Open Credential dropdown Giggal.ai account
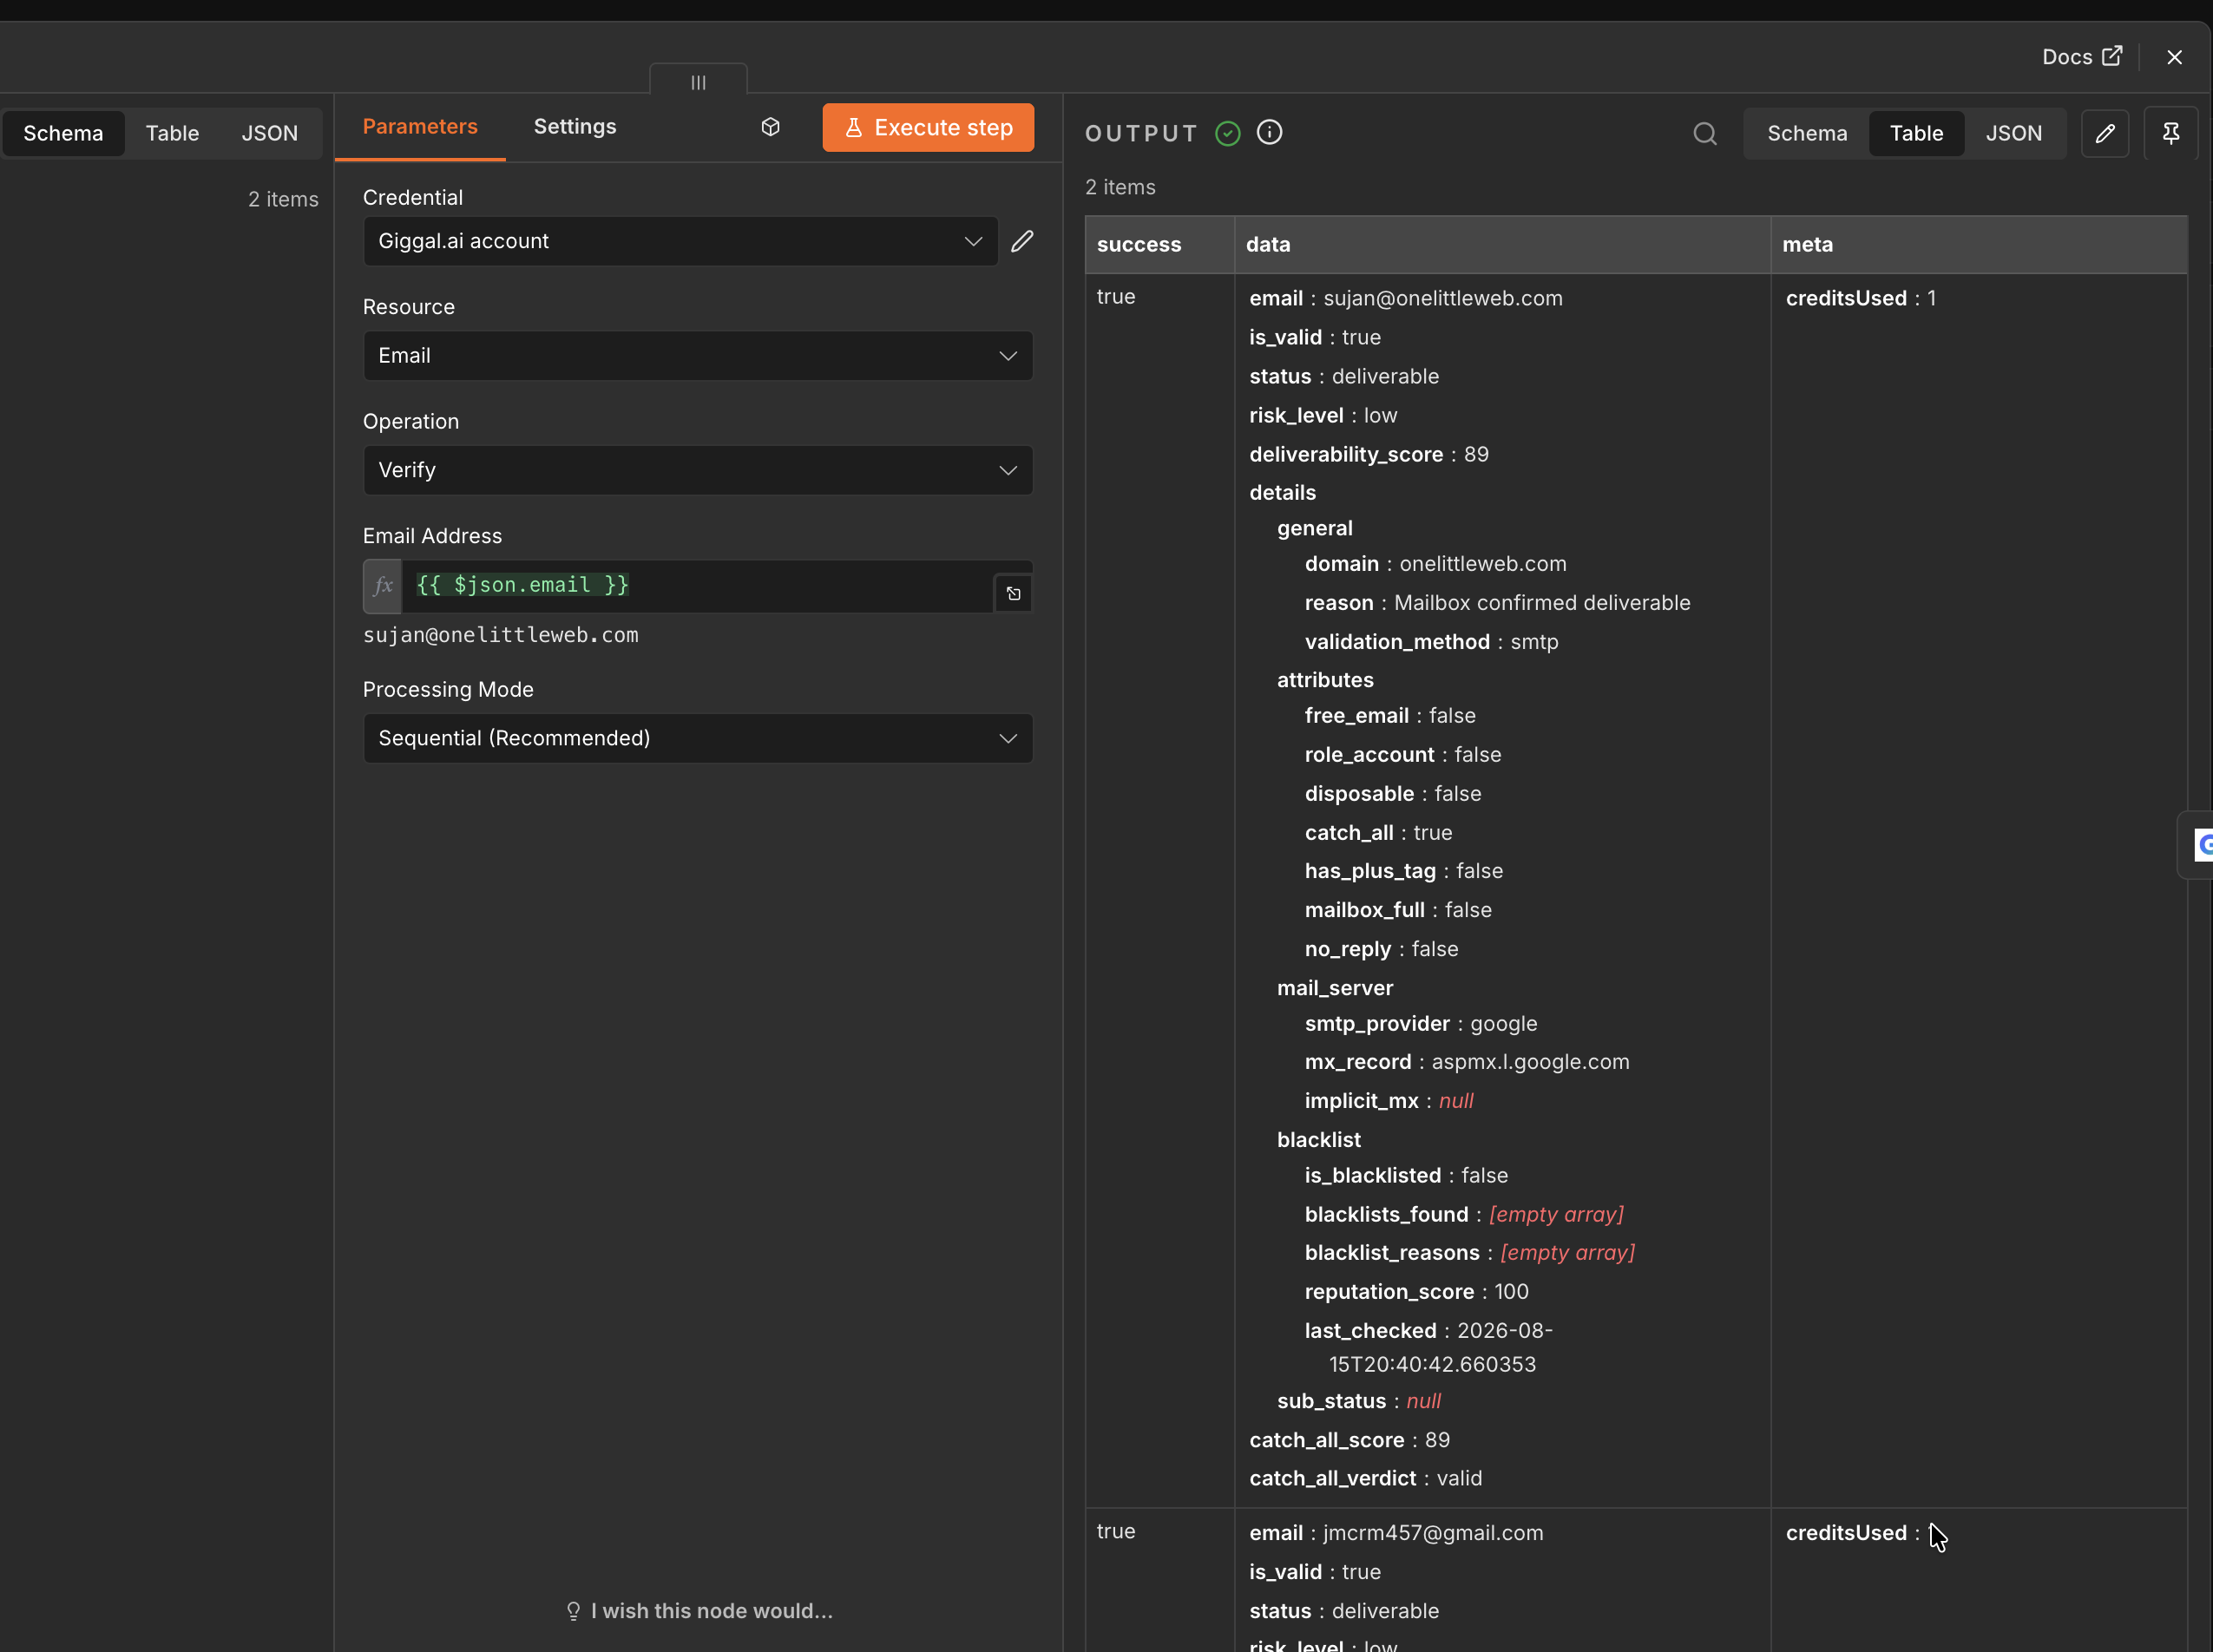This screenshot has width=2213, height=1652. (x=680, y=241)
